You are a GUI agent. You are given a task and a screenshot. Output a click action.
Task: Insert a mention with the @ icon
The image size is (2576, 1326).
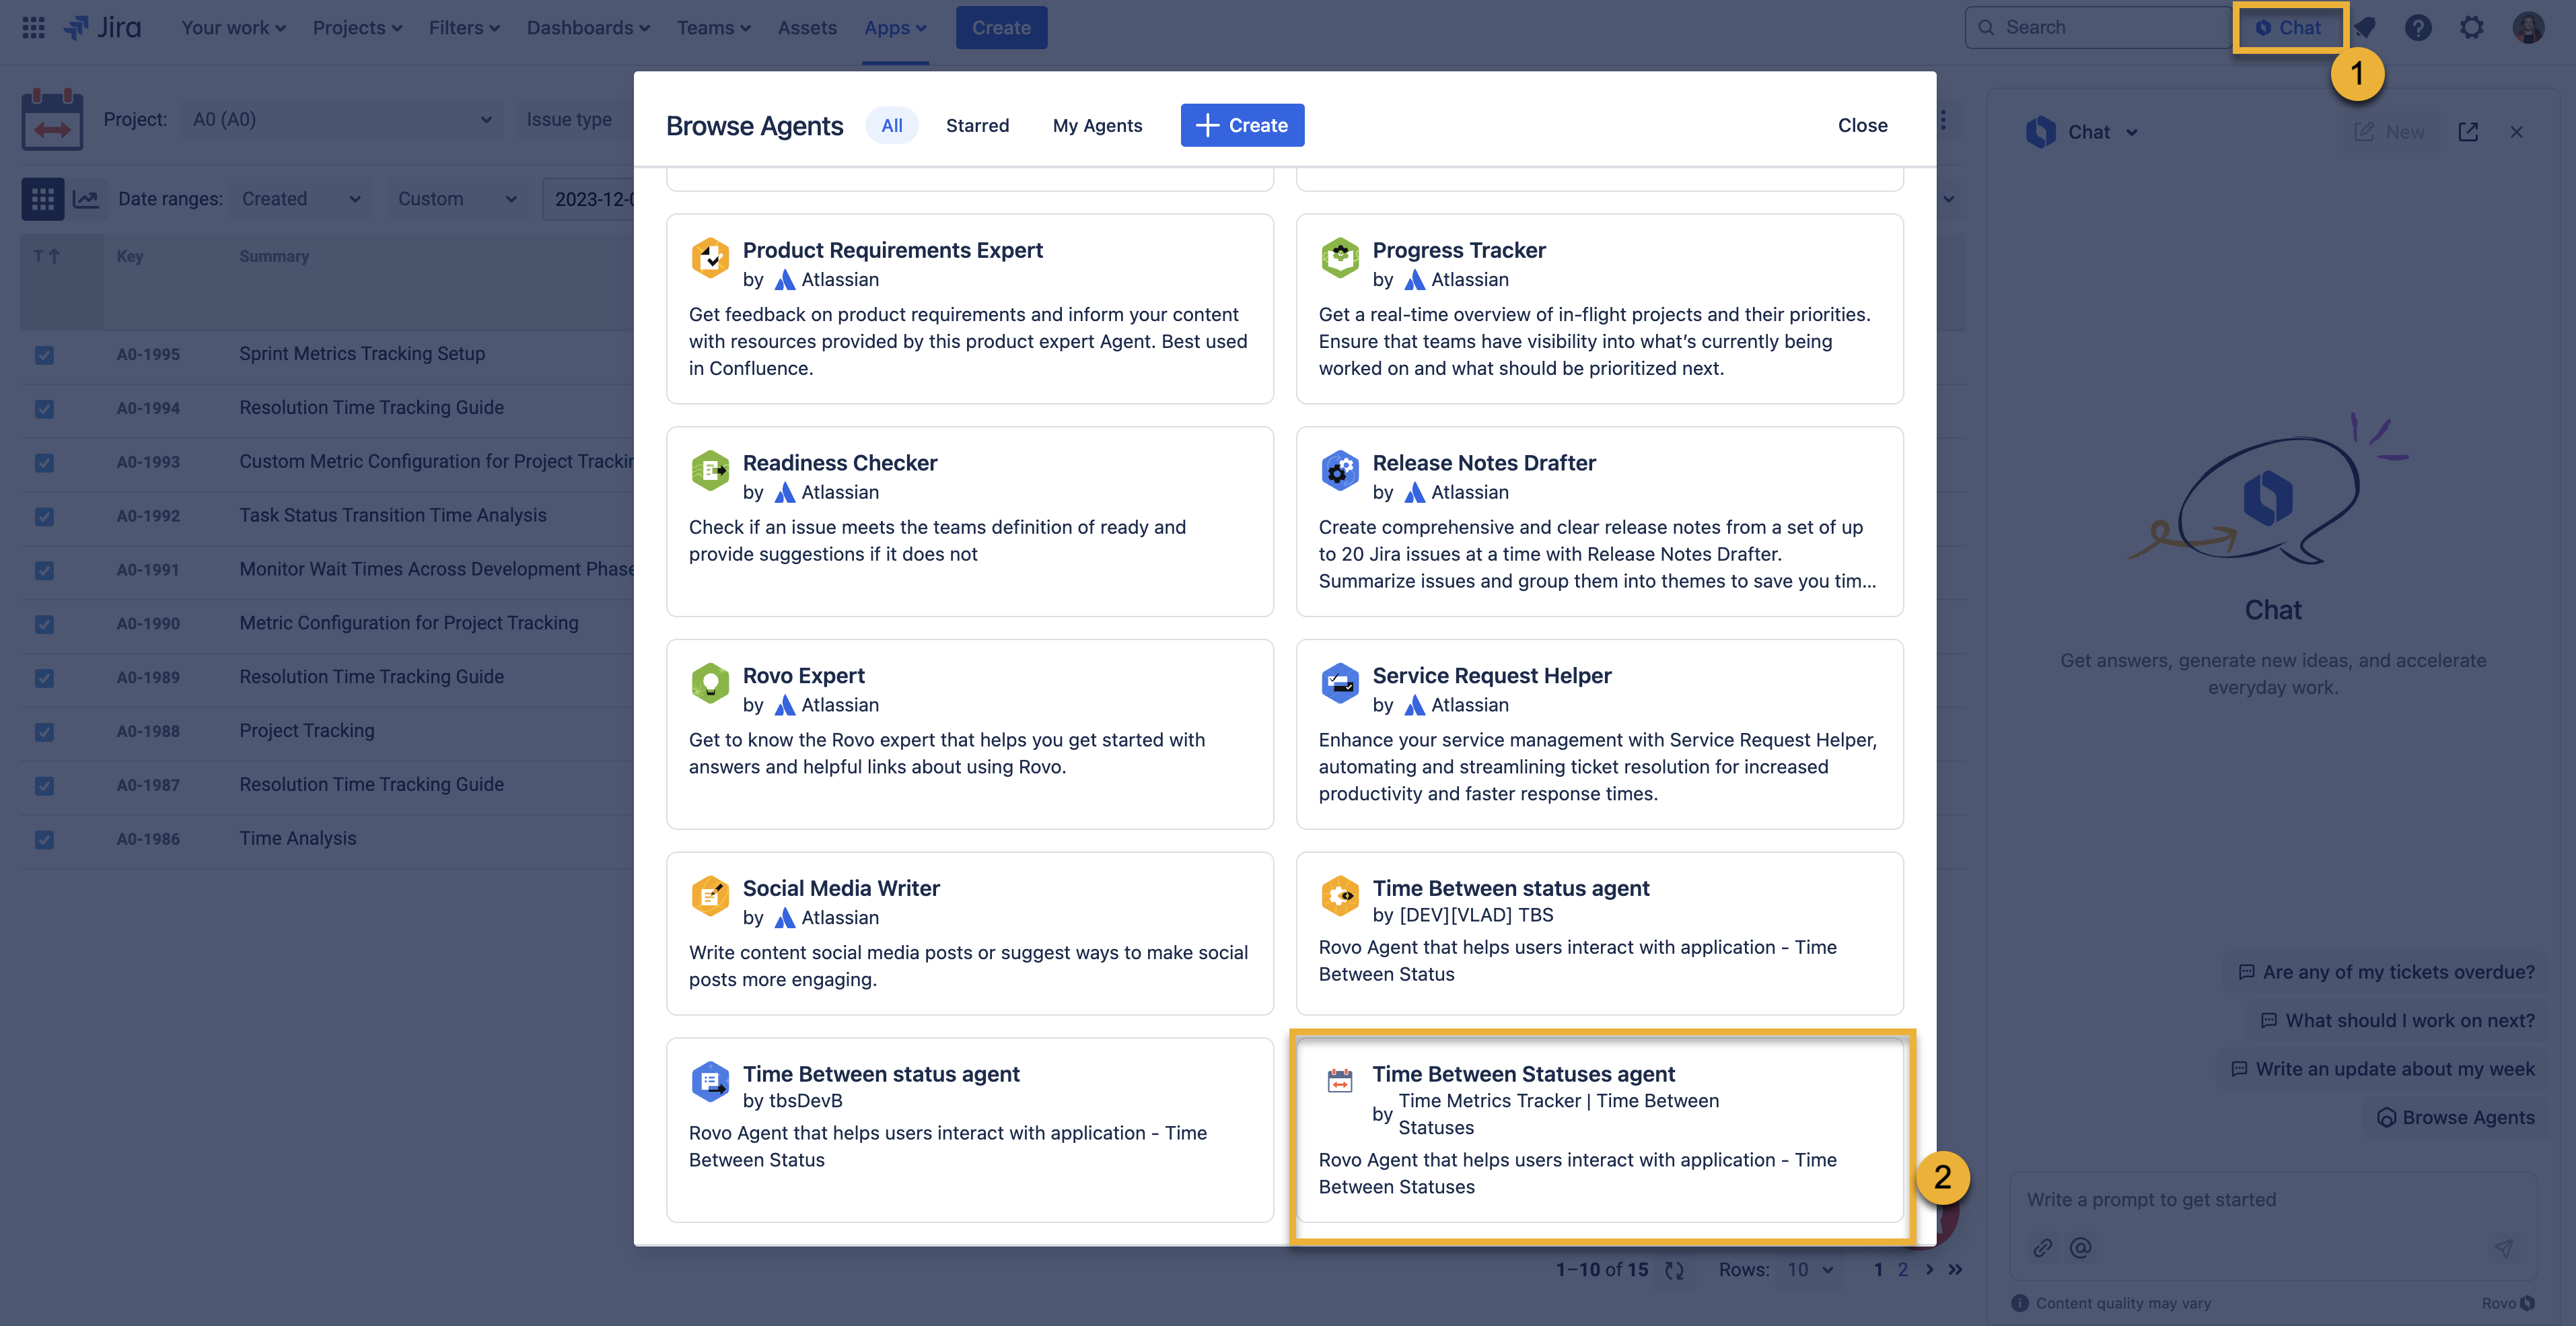pyautogui.click(x=2081, y=1247)
